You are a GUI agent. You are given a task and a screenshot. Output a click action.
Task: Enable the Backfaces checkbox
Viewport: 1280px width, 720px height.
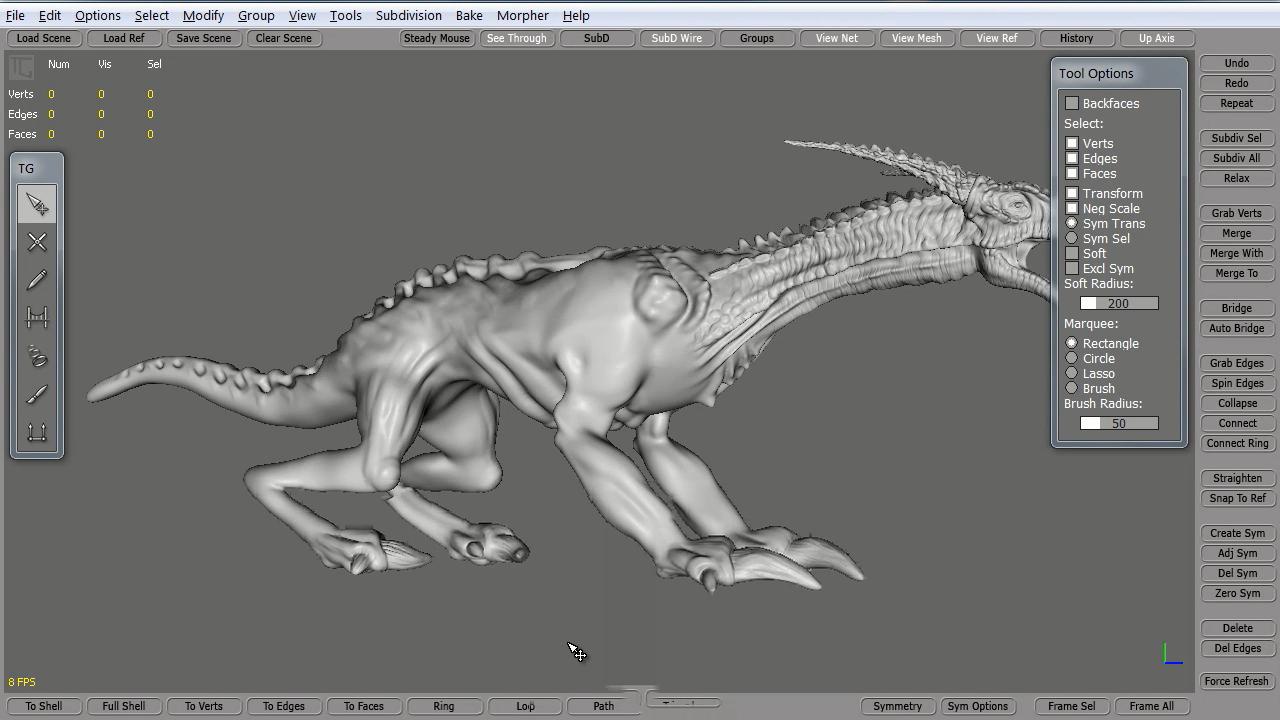[x=1072, y=103]
